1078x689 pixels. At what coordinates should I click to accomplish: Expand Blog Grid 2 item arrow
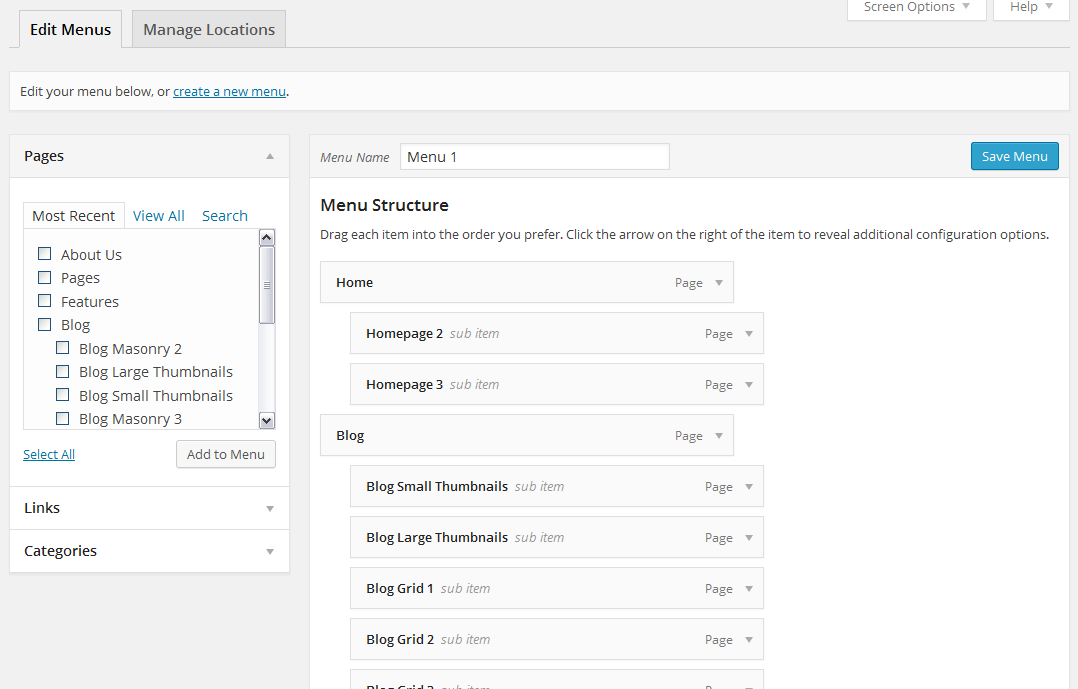tap(748, 640)
